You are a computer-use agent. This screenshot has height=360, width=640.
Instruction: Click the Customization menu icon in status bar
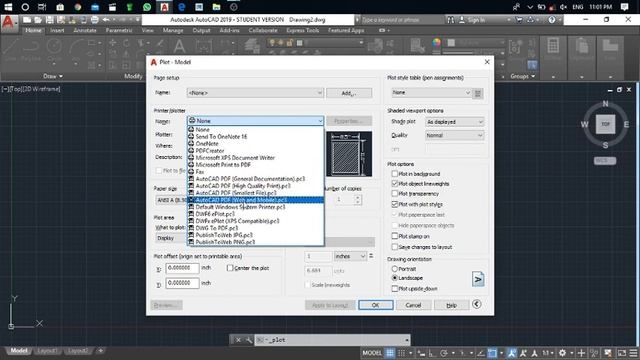point(633,353)
